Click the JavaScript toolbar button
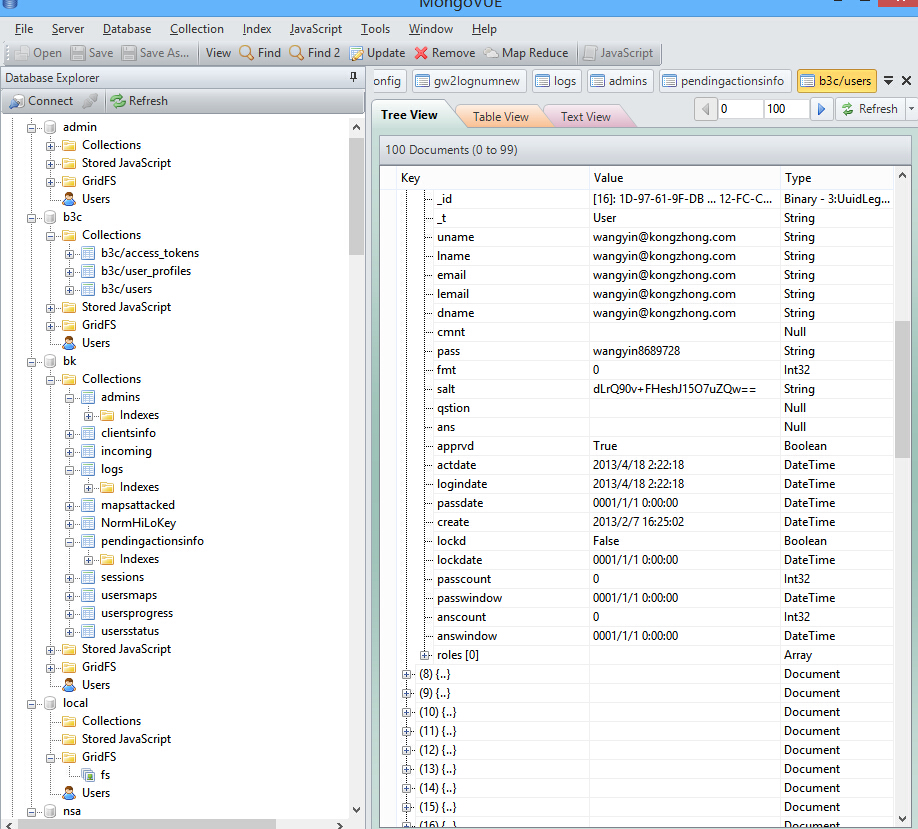918x829 pixels. [619, 53]
